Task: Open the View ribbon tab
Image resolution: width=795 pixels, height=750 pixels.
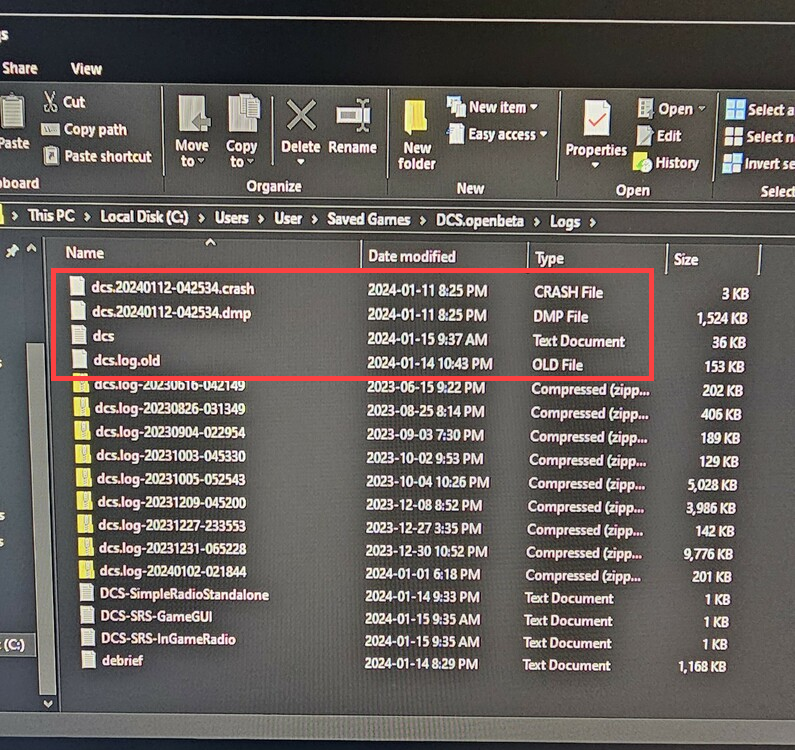Action: tap(87, 69)
